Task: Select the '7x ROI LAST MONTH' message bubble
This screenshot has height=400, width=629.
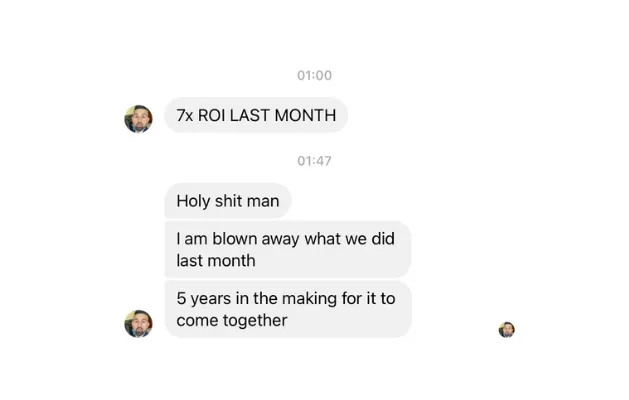Action: click(x=256, y=115)
